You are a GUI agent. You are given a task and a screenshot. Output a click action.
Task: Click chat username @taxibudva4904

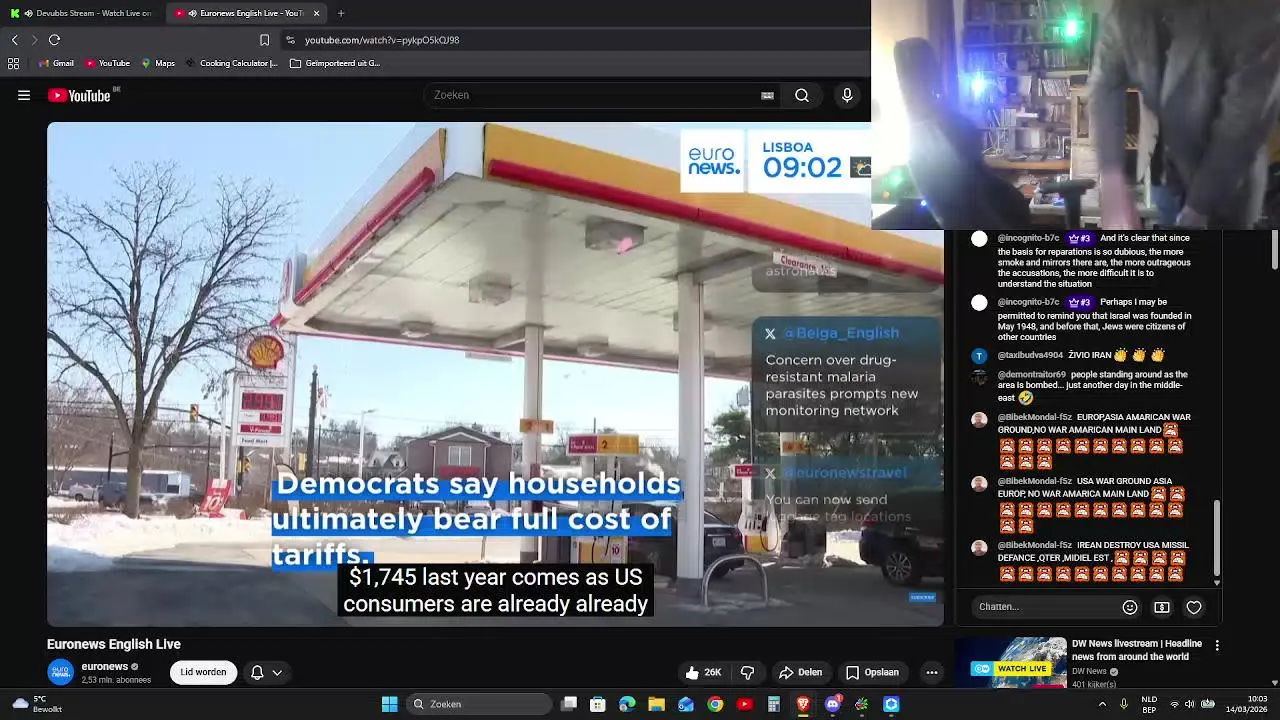[1030, 355]
